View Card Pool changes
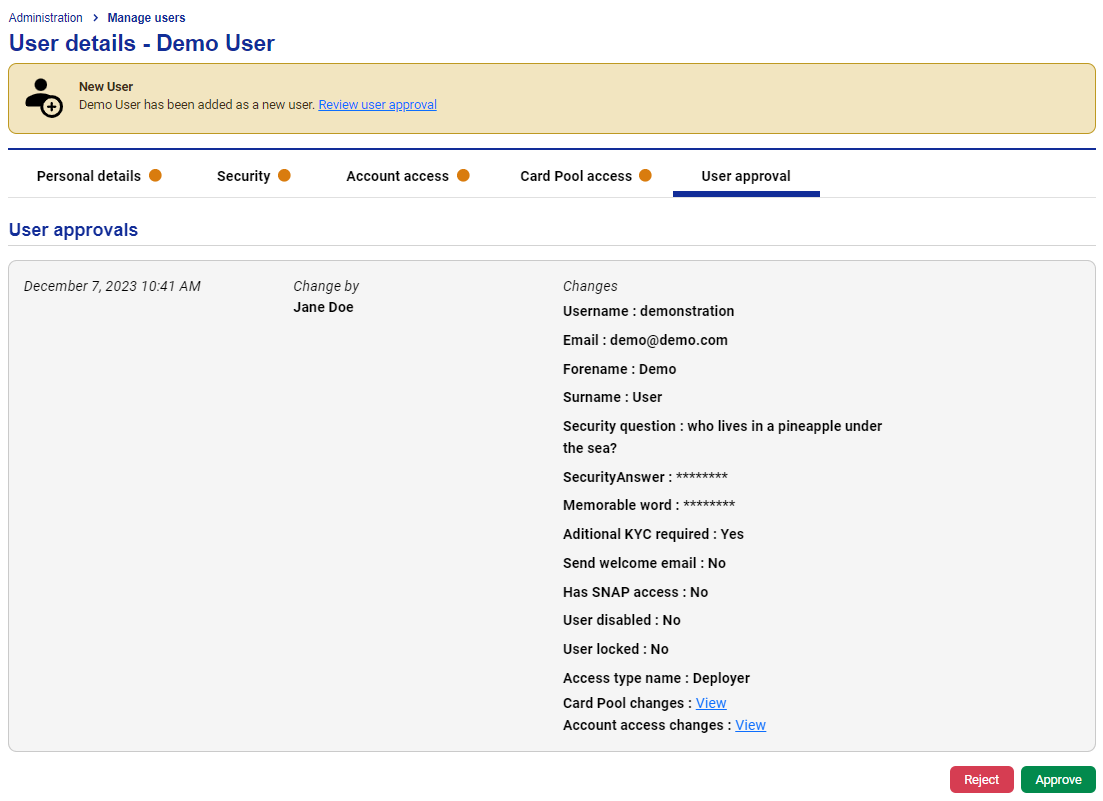Image resolution: width=1103 pixels, height=801 pixels. coord(711,703)
